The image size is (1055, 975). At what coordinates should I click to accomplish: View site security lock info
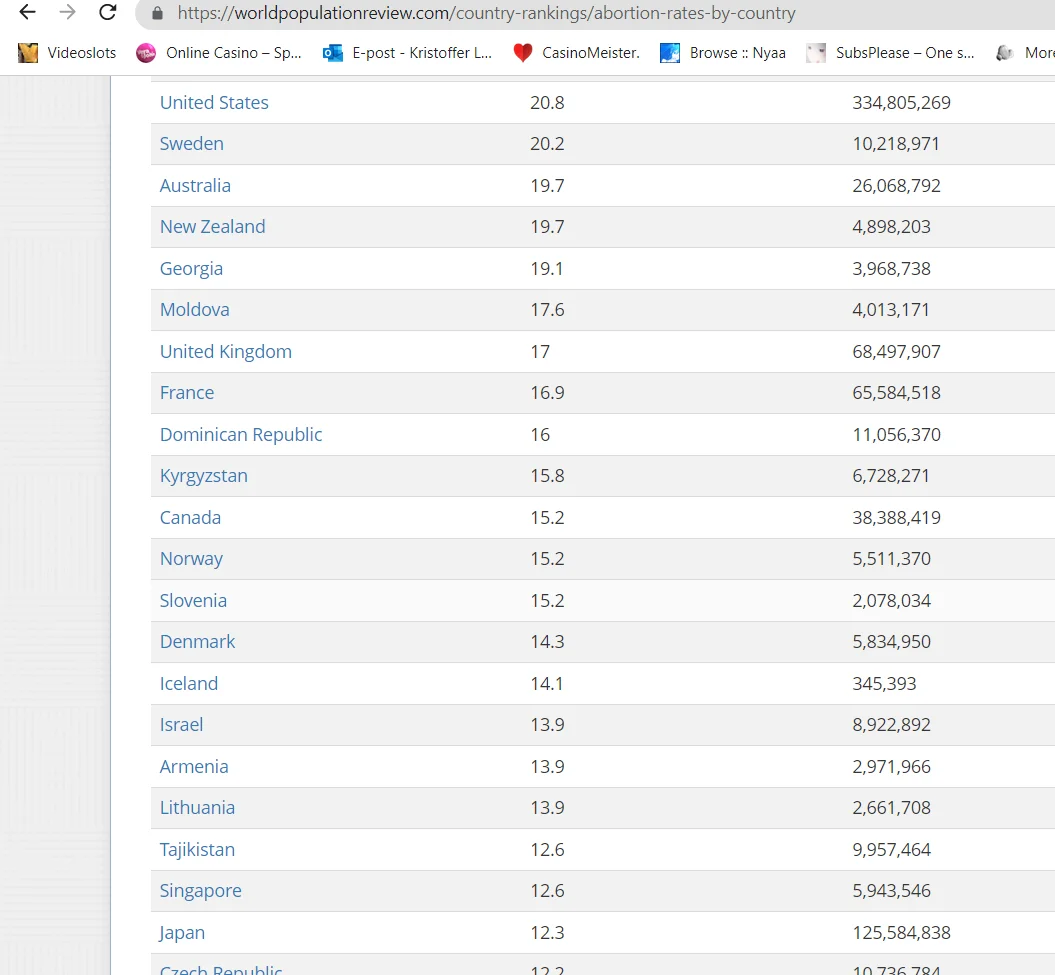[x=157, y=13]
